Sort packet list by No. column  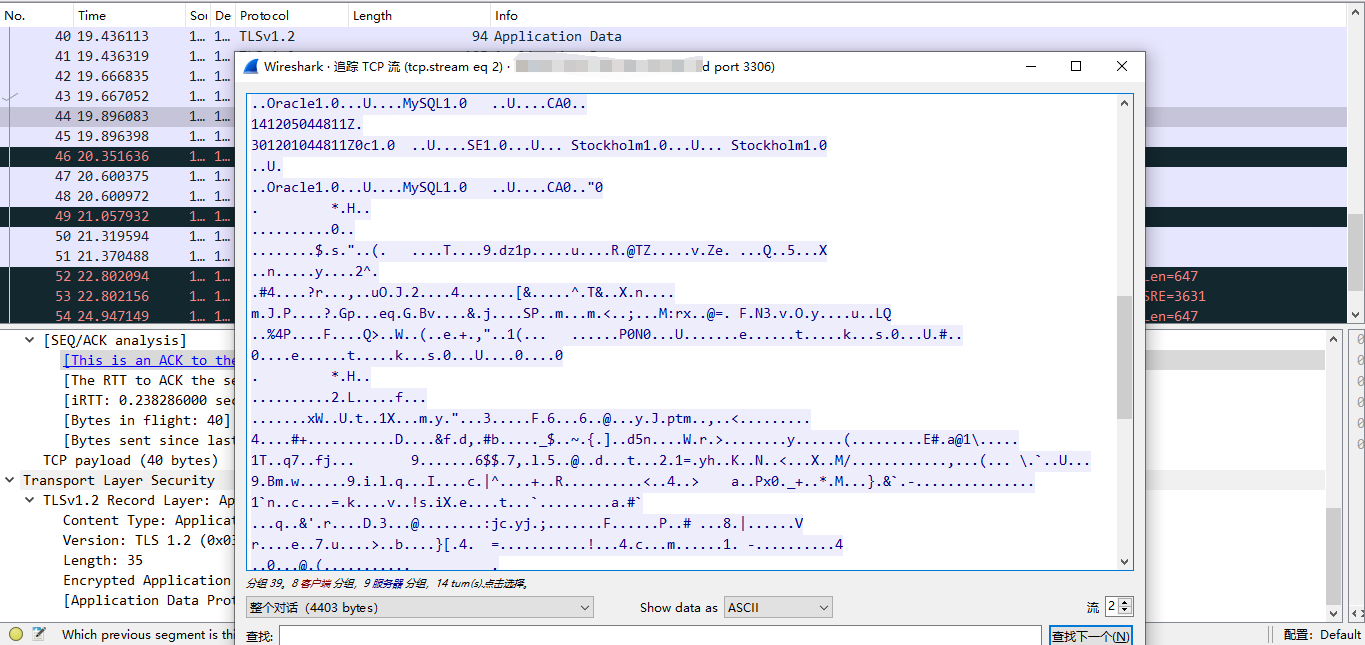[x=37, y=15]
